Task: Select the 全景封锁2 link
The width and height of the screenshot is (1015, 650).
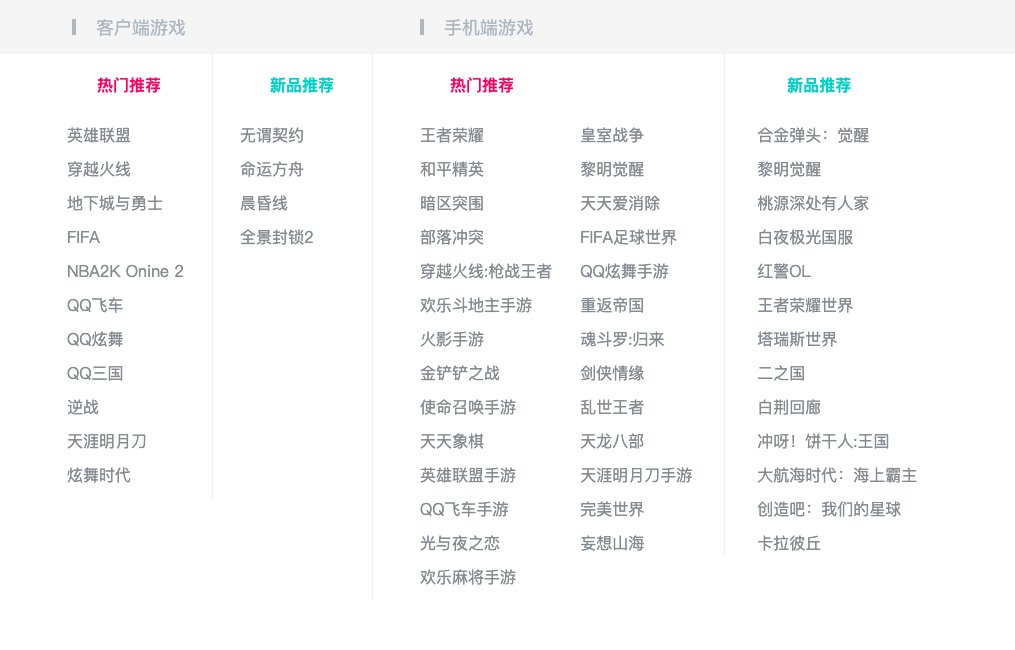Action: (277, 237)
